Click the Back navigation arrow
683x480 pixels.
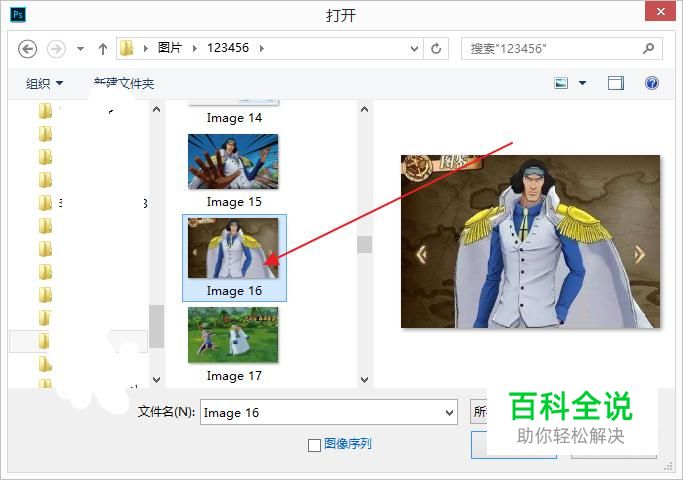click(27, 48)
